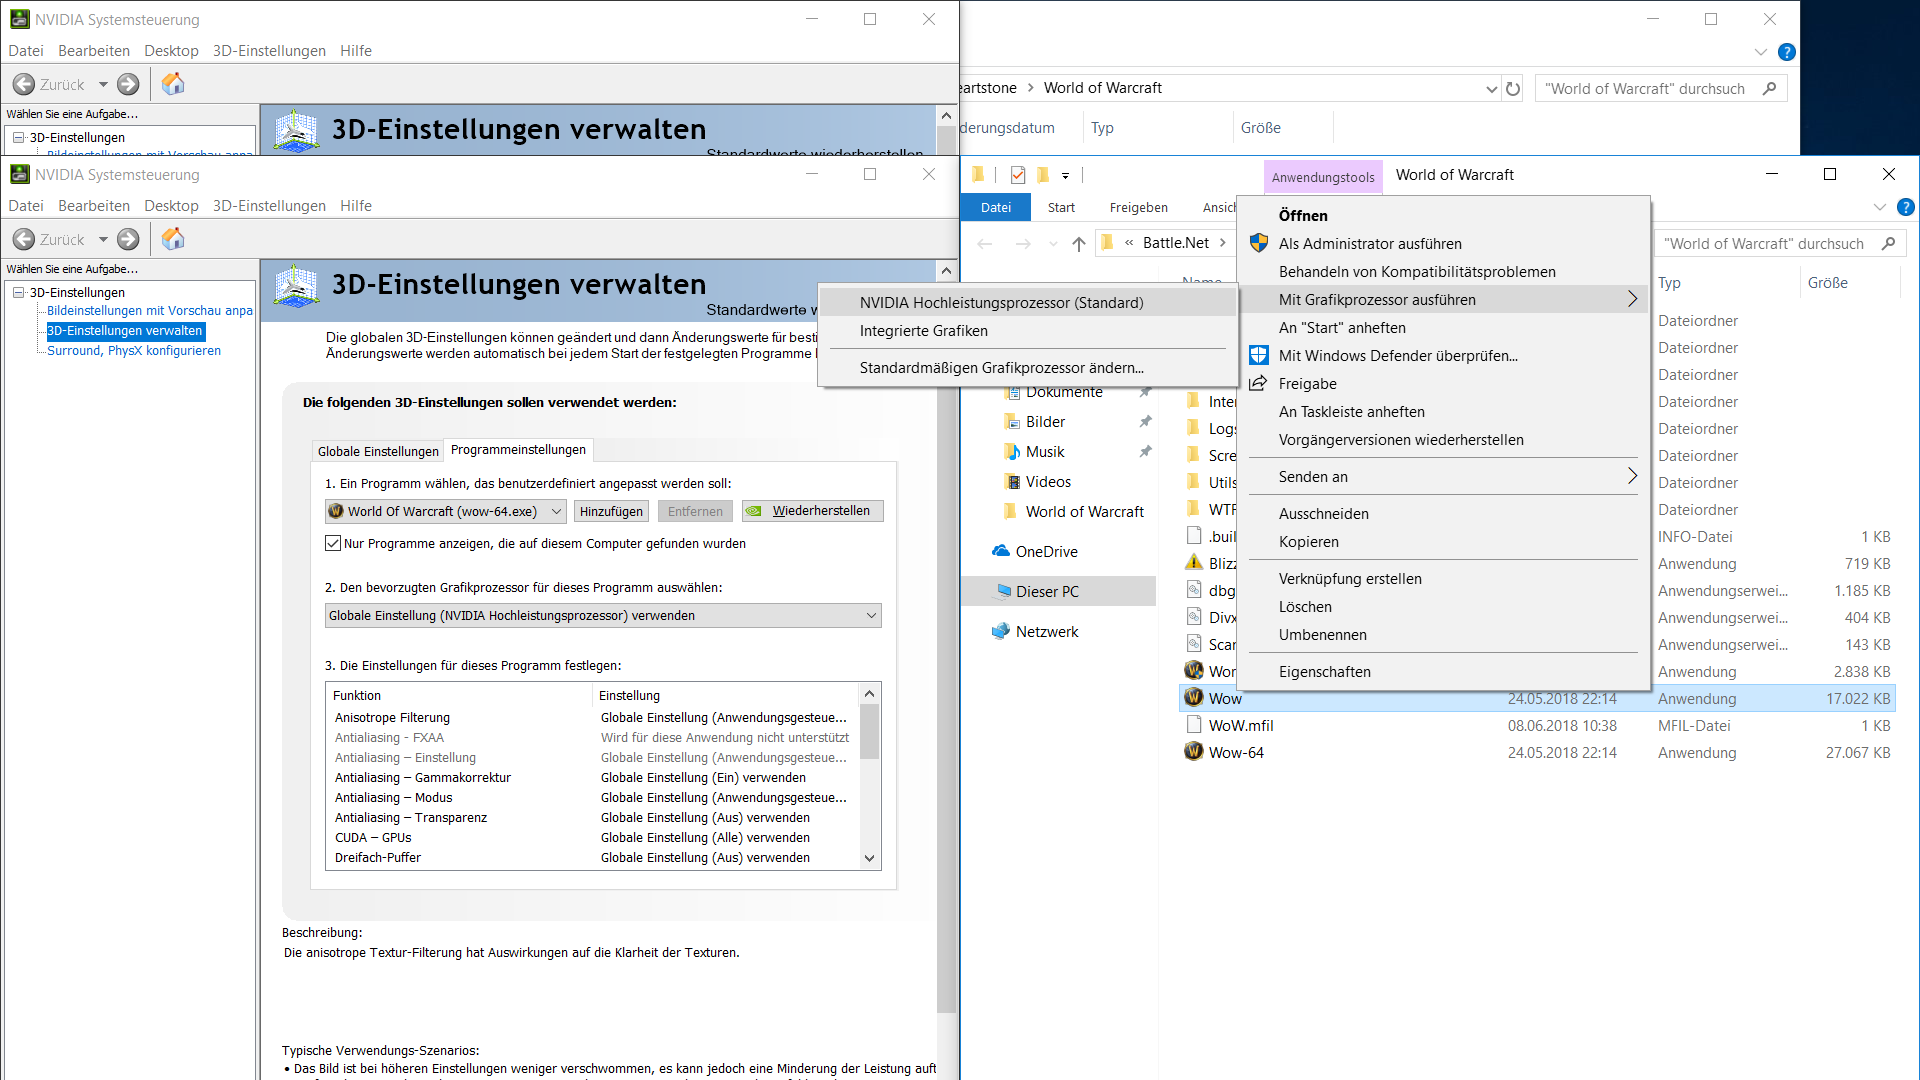
Task: Select the OneDrive cloud icon in sidebar
Action: 1000,551
